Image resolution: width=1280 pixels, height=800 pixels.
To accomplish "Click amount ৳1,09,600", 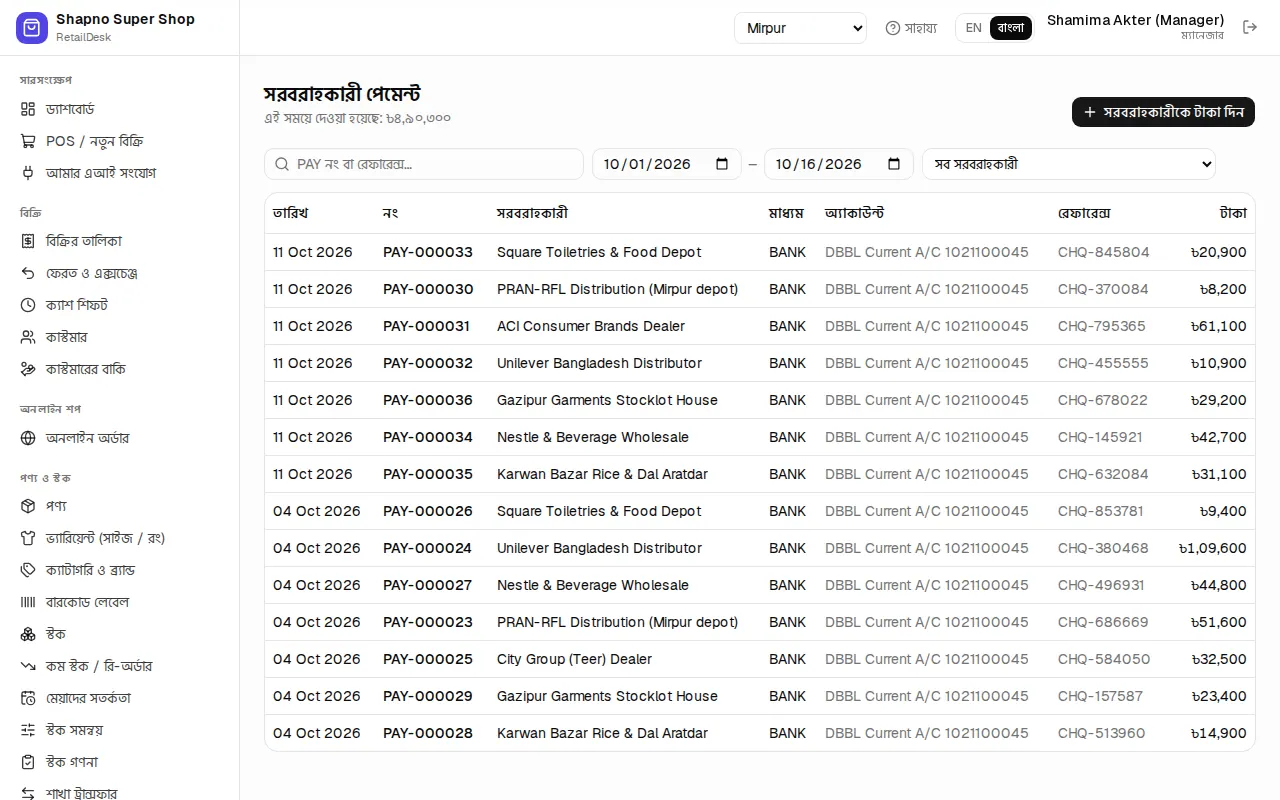I will pyautogui.click(x=1212, y=548).
